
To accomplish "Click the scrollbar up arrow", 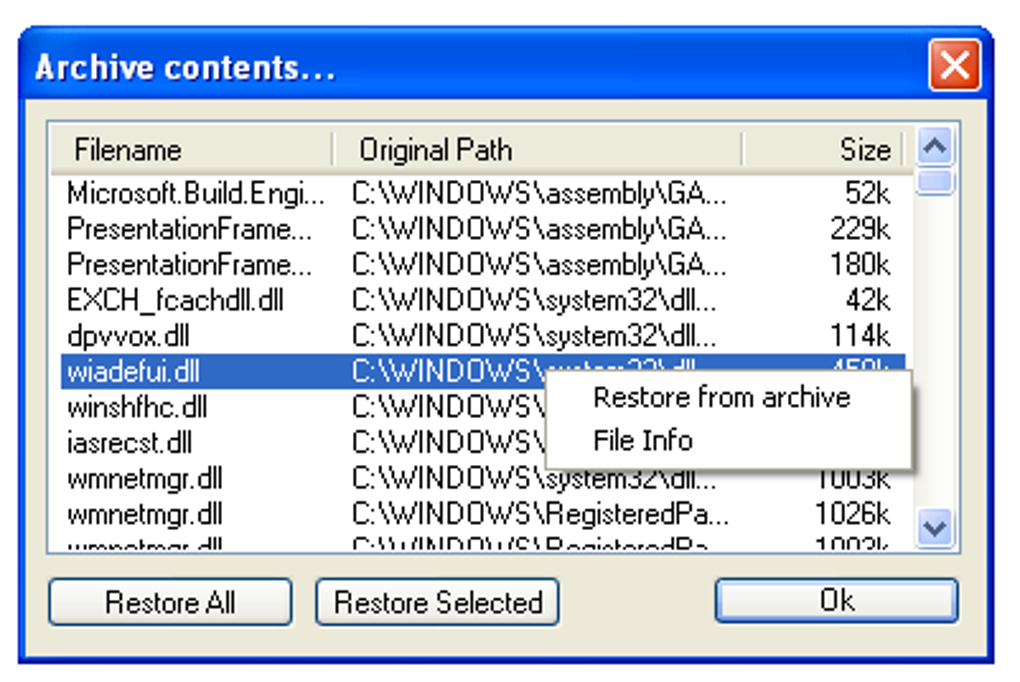I will point(935,149).
